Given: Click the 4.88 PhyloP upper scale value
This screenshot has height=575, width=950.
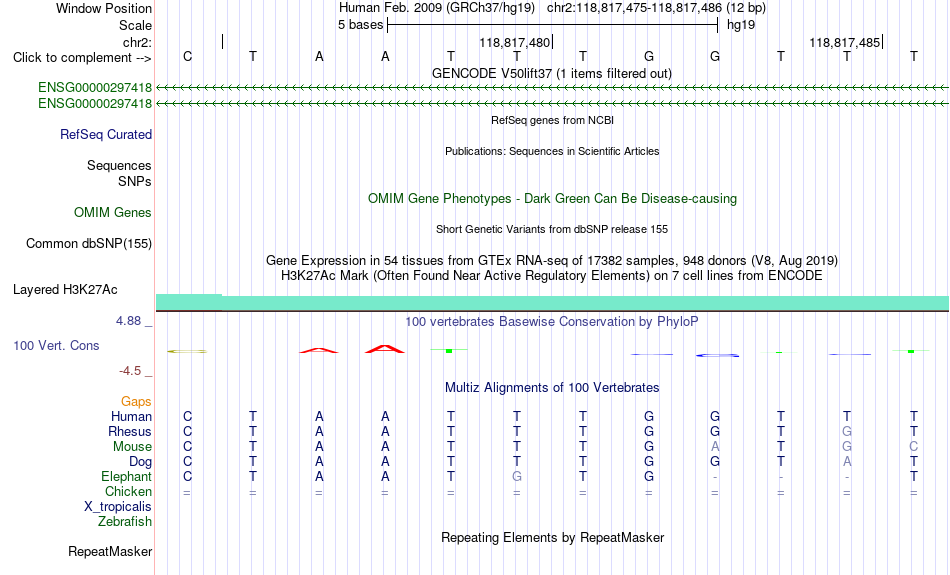Looking at the screenshot, I should (128, 321).
